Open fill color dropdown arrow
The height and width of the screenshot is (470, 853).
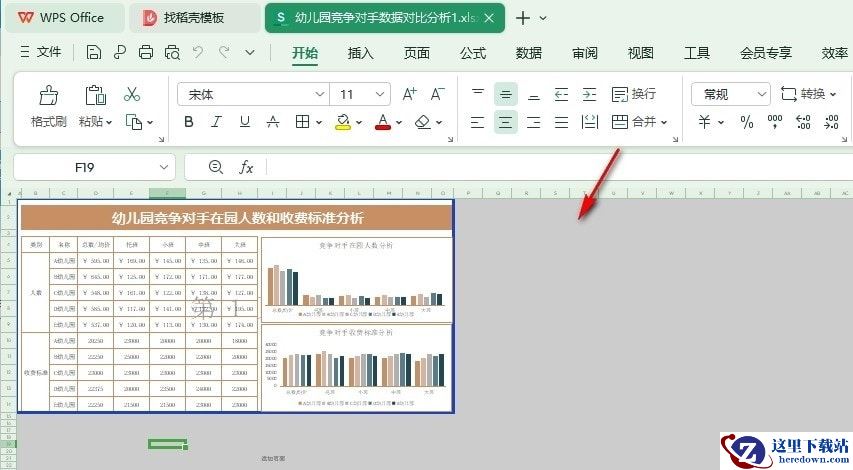[x=358, y=122]
